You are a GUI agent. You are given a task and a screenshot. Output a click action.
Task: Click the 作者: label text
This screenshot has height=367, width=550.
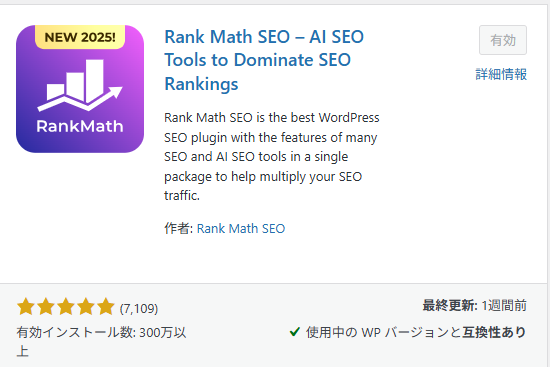pyautogui.click(x=179, y=228)
